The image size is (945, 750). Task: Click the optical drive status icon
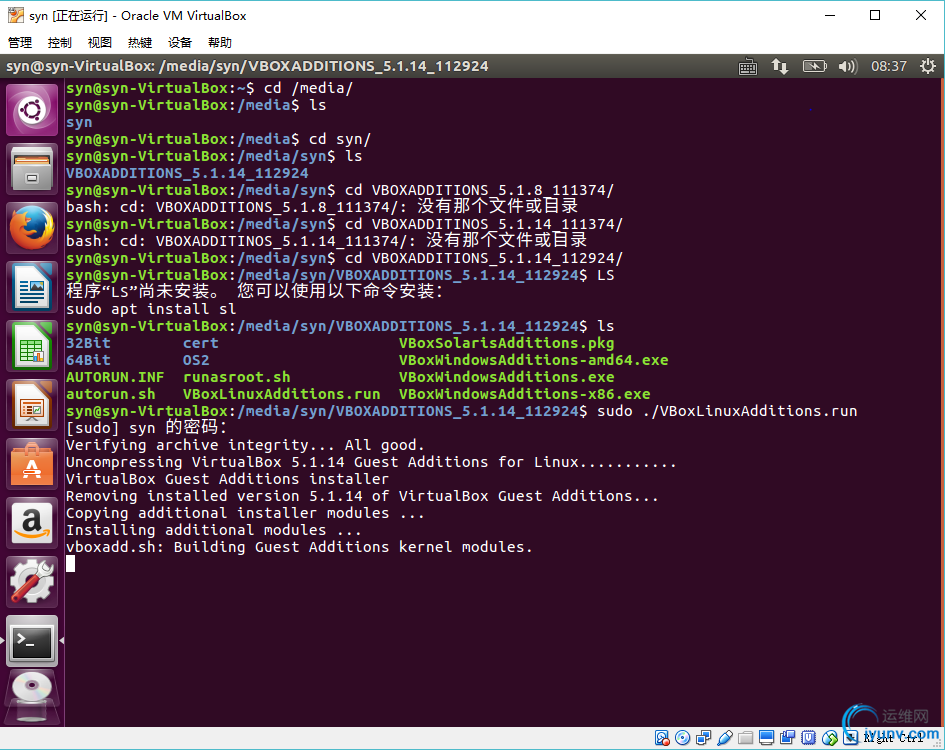(683, 738)
